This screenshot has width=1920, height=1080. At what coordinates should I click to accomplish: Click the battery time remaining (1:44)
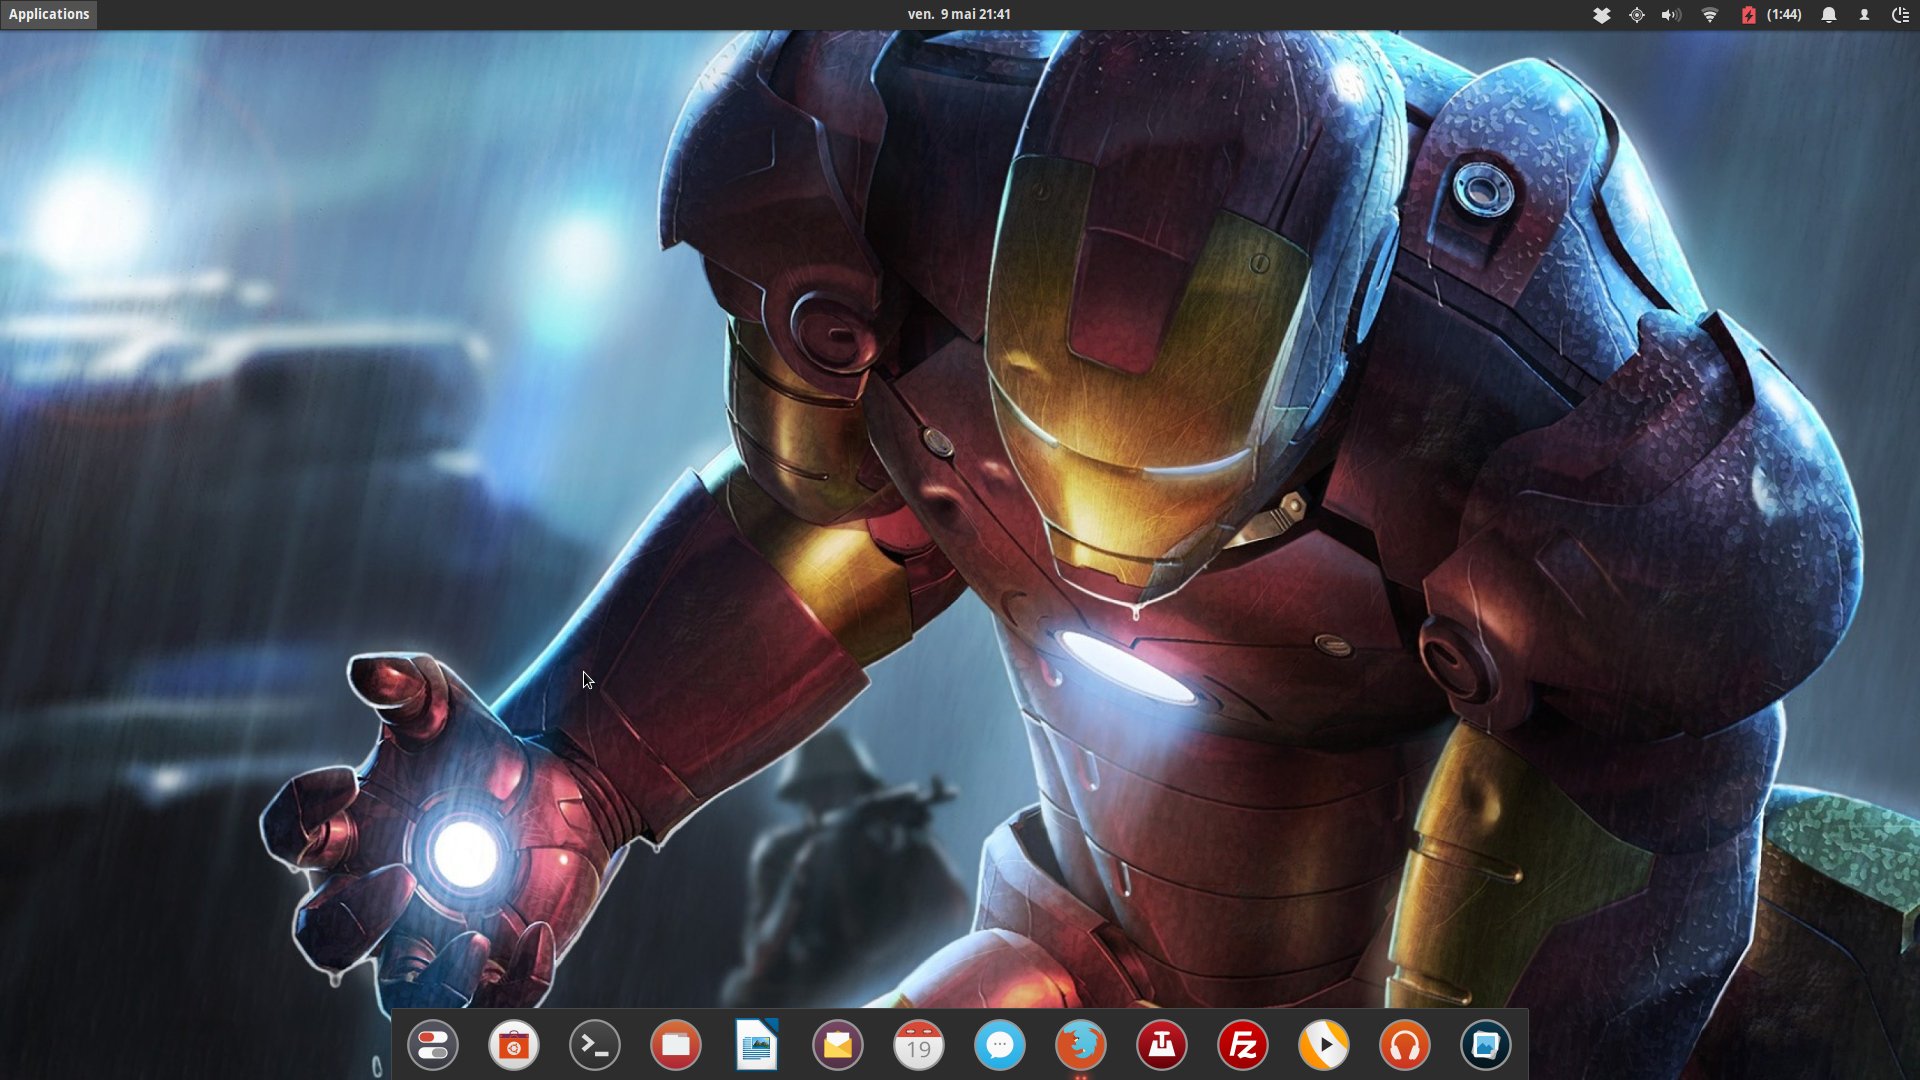pos(1784,15)
